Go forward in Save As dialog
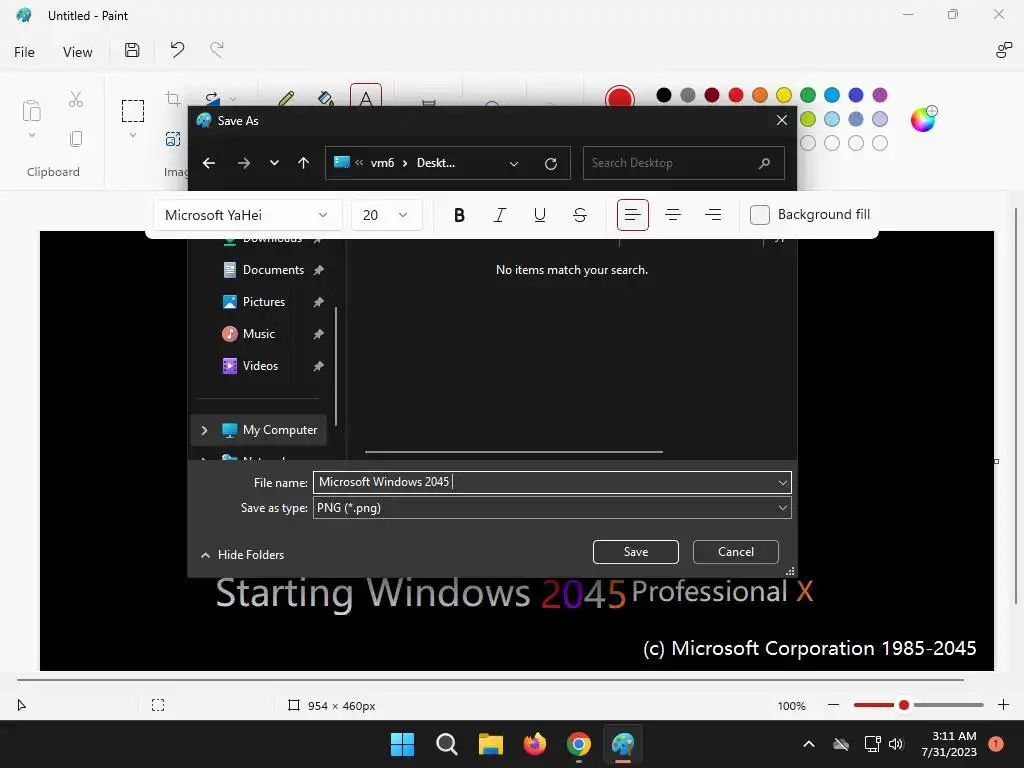Viewport: 1024px width, 768px height. [244, 163]
